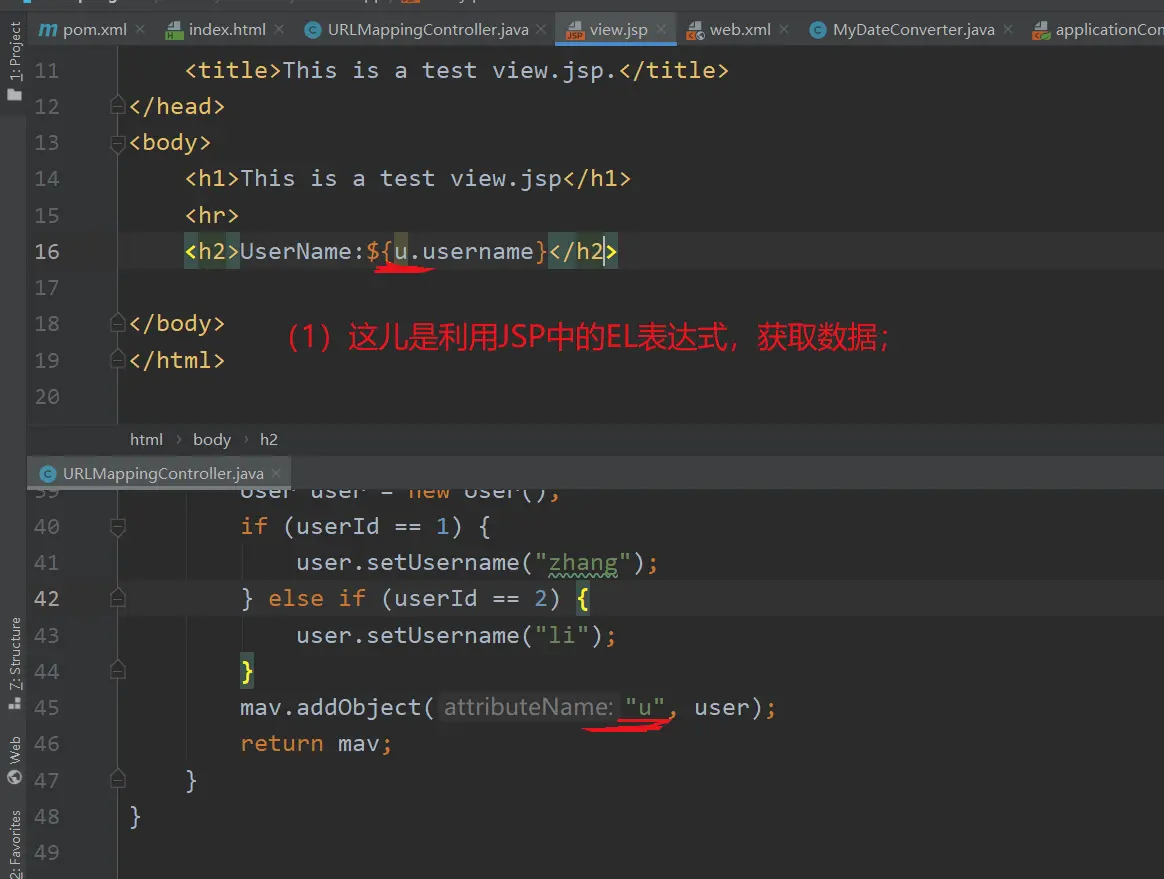
Task: Click the return mav; statement
Action: coord(315,743)
